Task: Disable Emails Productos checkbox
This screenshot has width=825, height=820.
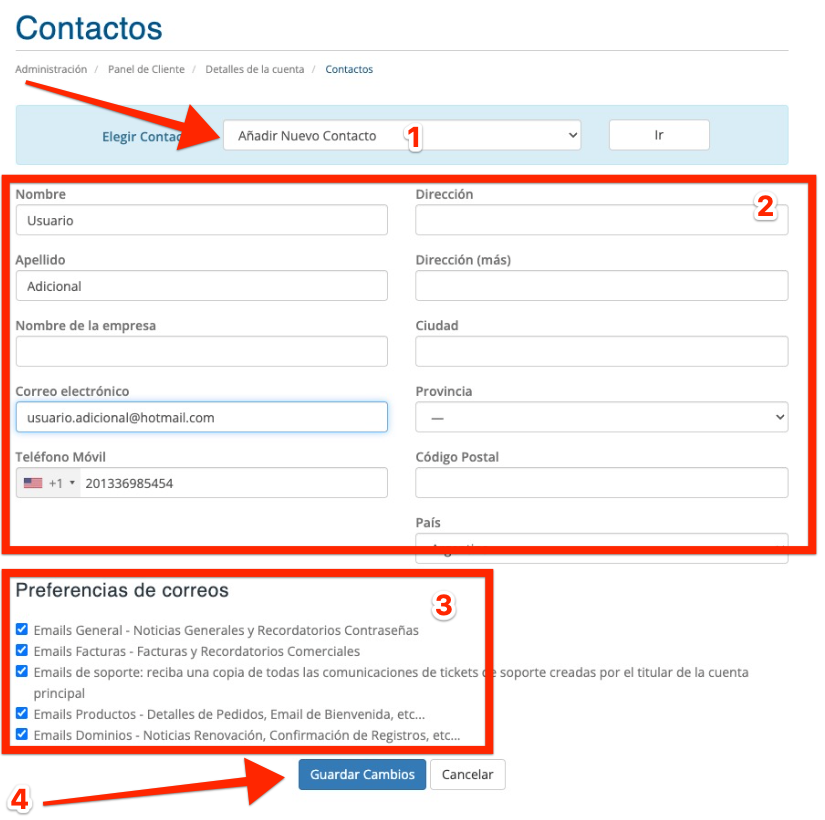Action: (x=22, y=714)
